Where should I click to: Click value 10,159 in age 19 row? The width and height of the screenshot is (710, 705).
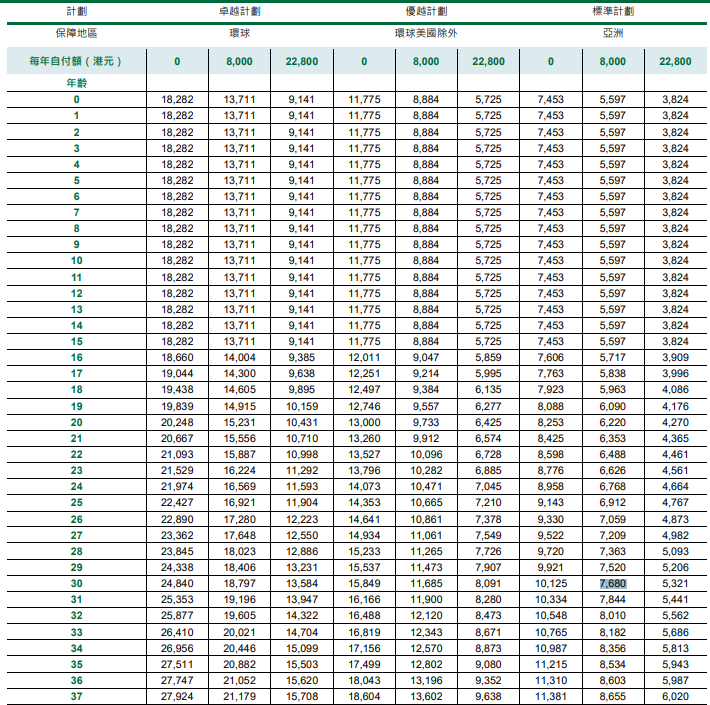(x=302, y=406)
